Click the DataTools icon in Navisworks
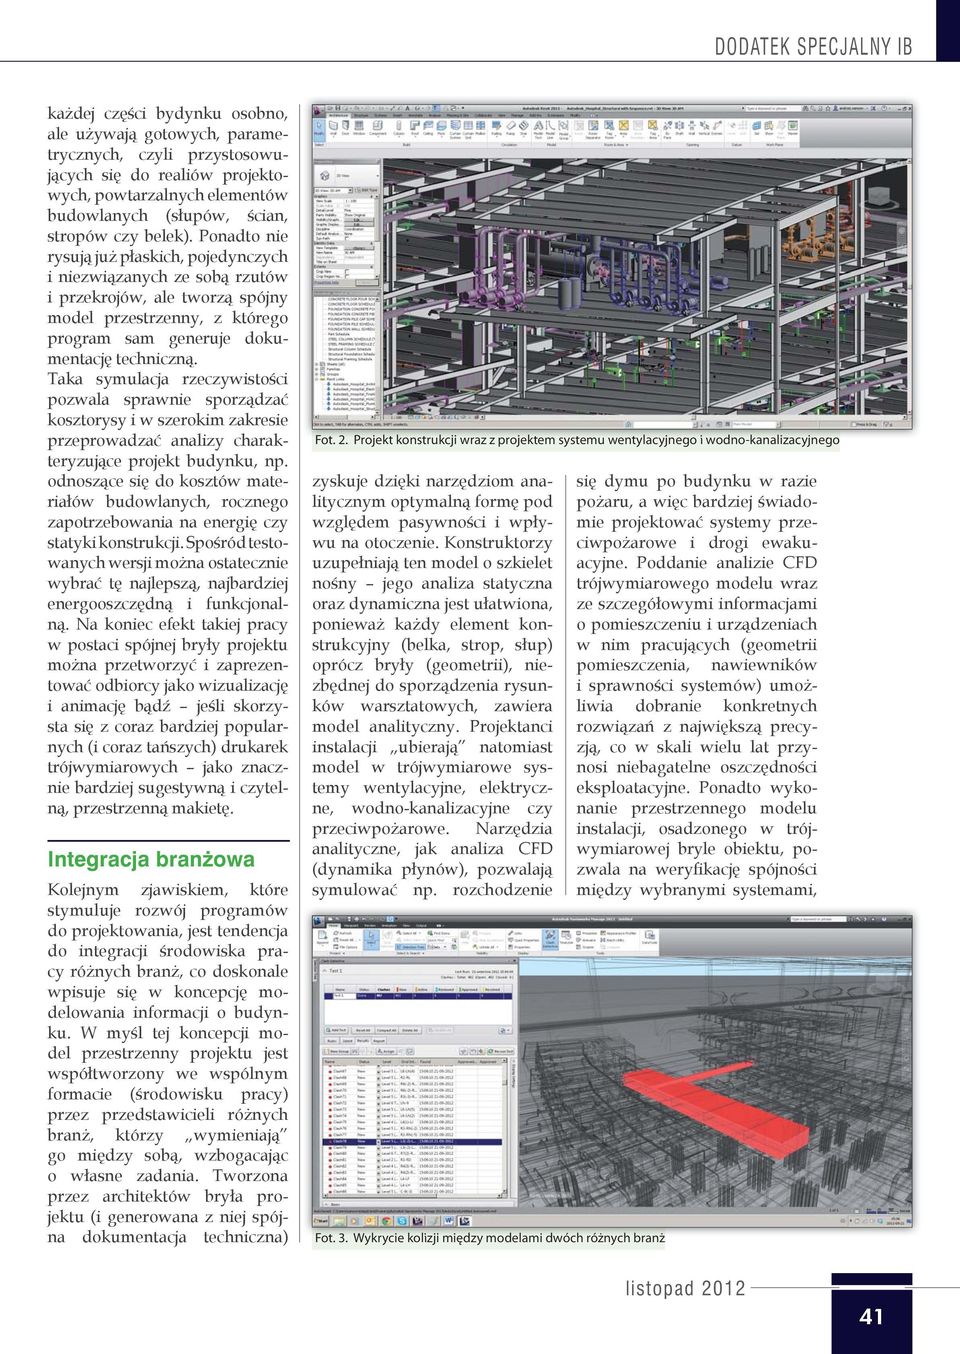Image resolution: width=960 pixels, height=1354 pixels. click(x=649, y=938)
